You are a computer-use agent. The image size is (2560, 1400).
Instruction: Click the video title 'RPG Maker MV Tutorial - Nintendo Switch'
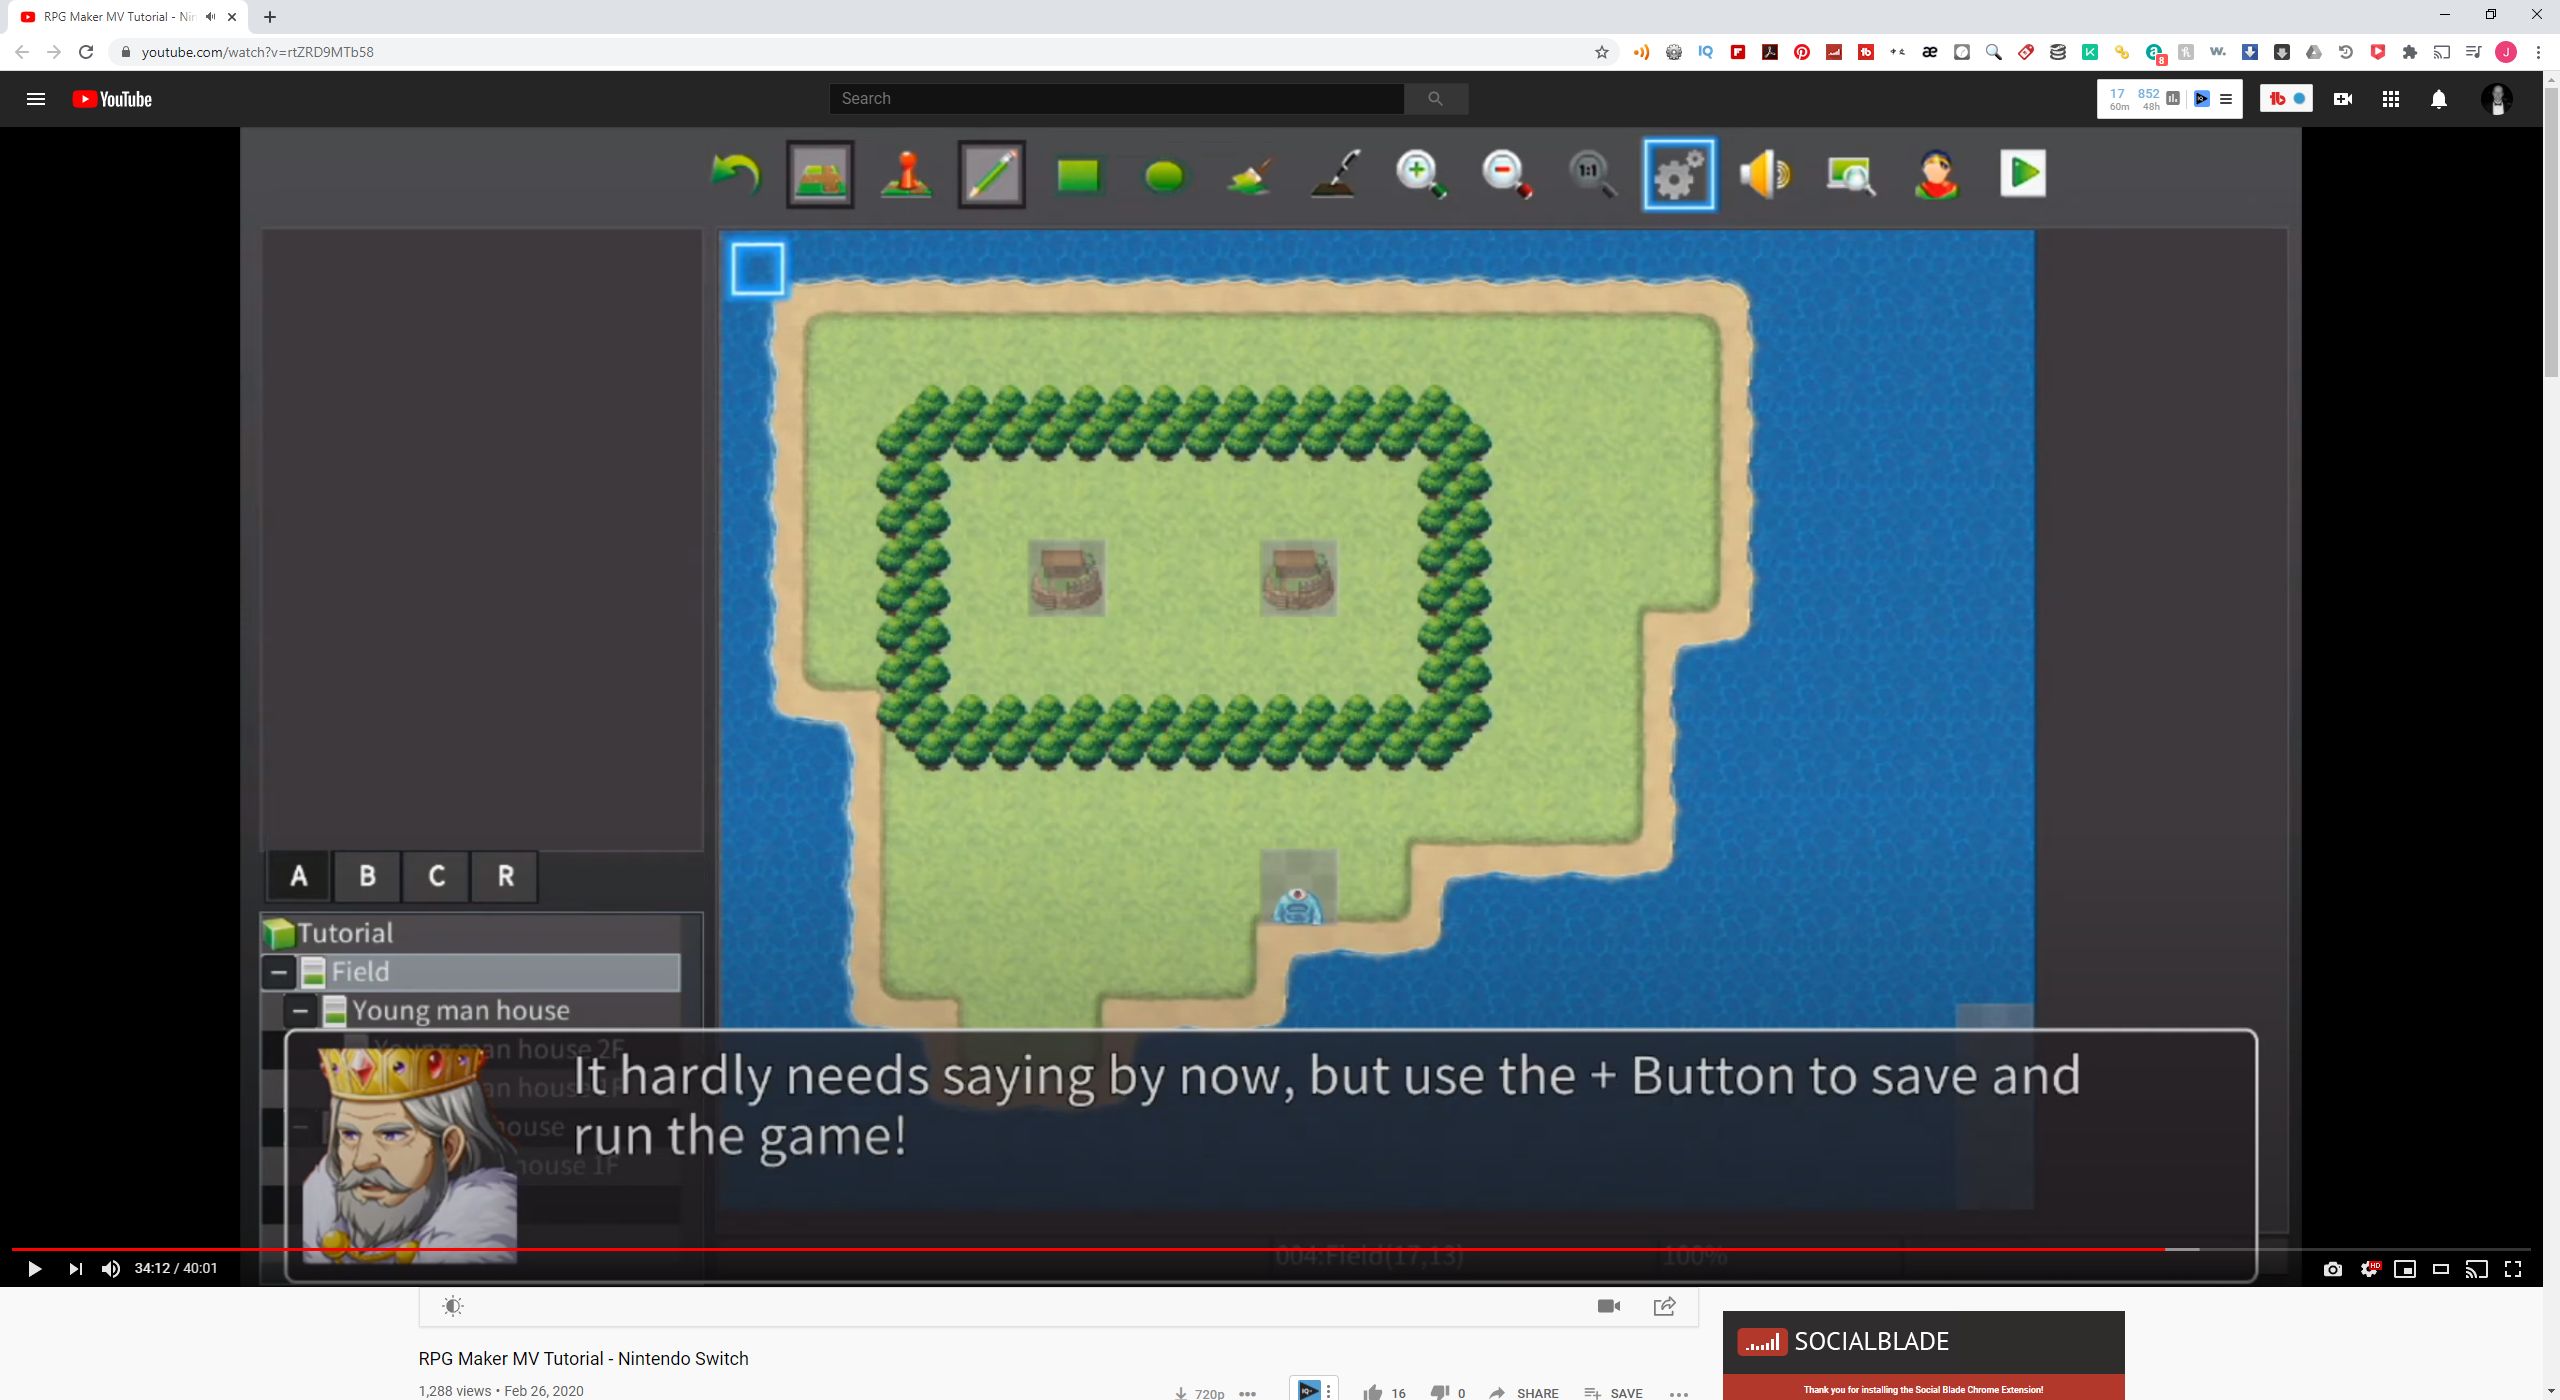pyautogui.click(x=583, y=1358)
